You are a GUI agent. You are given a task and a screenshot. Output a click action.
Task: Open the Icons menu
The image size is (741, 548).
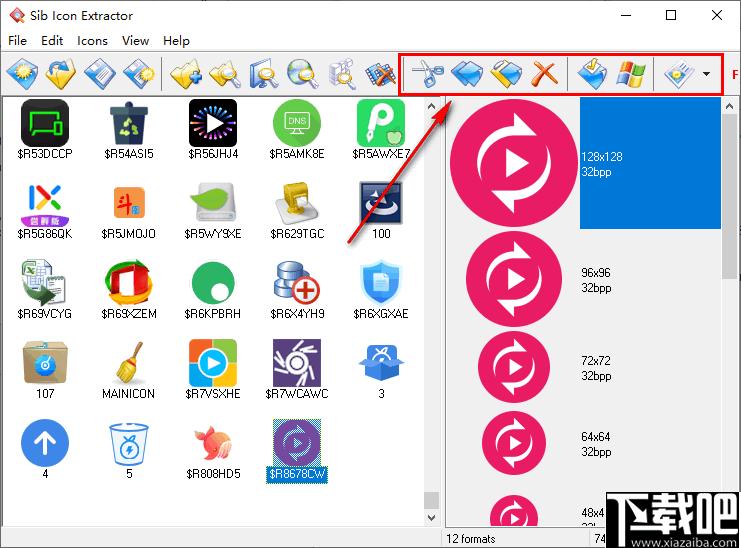92,41
